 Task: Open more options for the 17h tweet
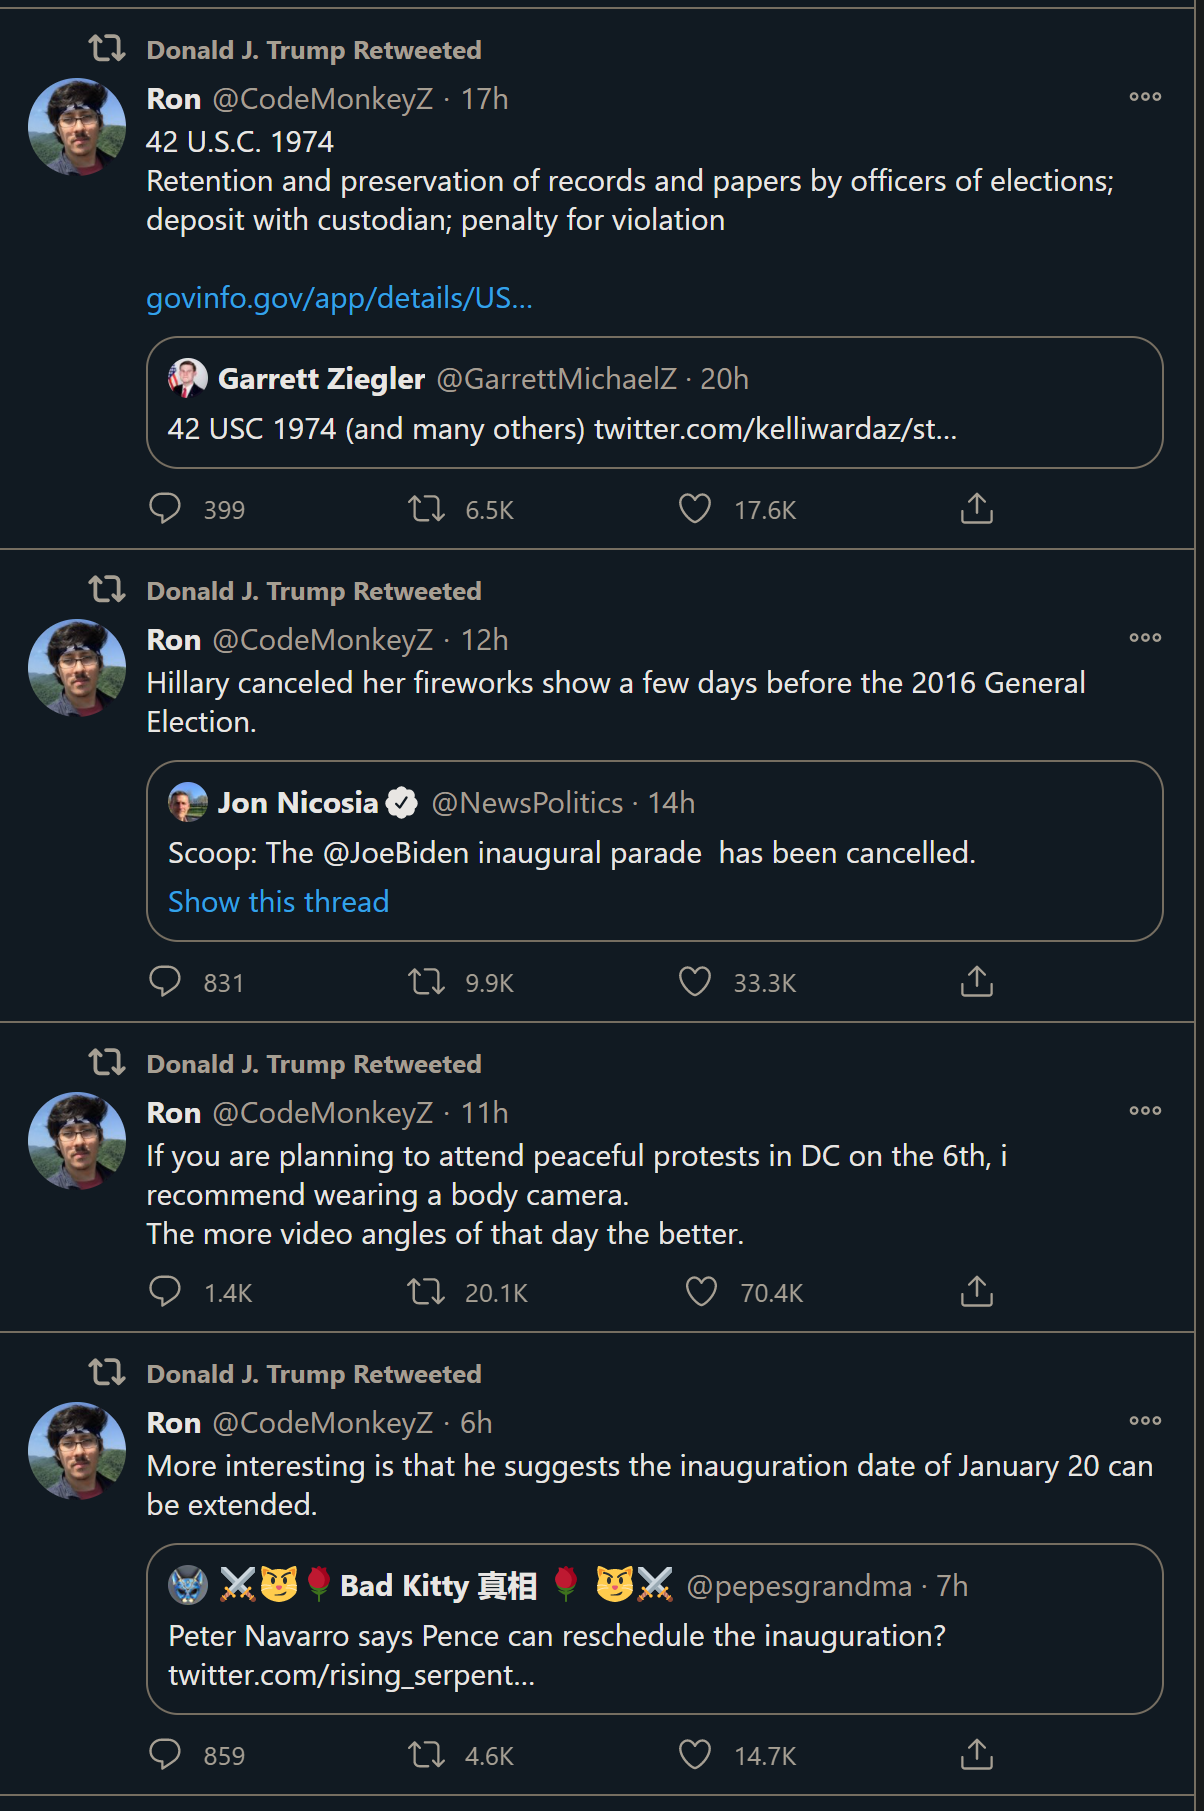point(1145,97)
